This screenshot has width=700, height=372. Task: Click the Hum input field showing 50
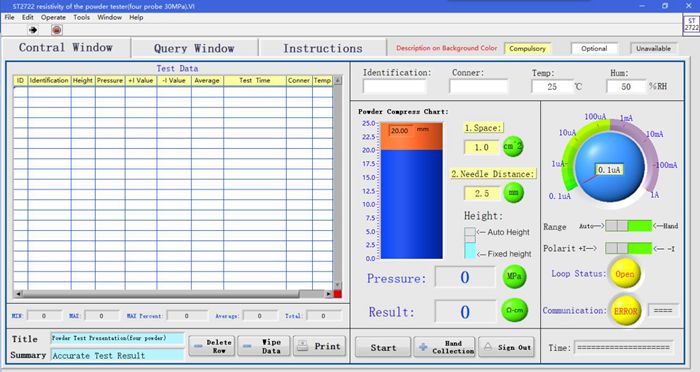(626, 87)
